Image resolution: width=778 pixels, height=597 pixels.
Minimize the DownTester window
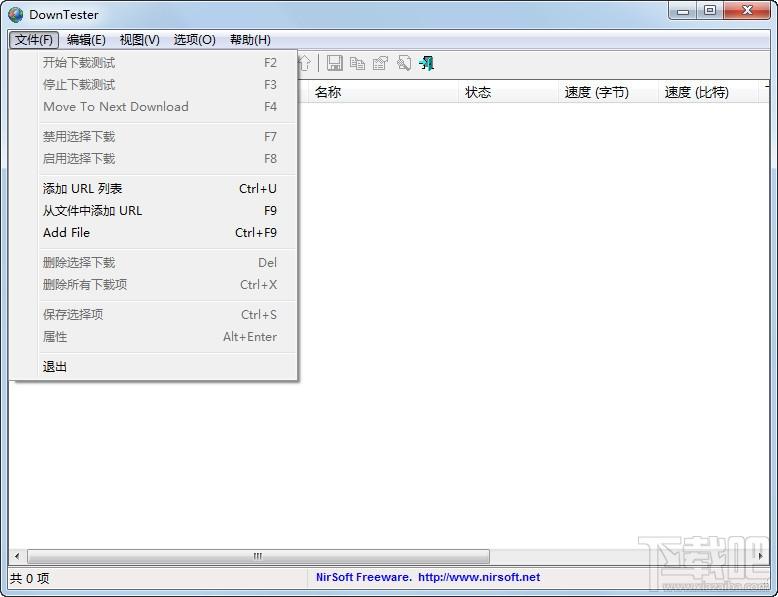[683, 11]
